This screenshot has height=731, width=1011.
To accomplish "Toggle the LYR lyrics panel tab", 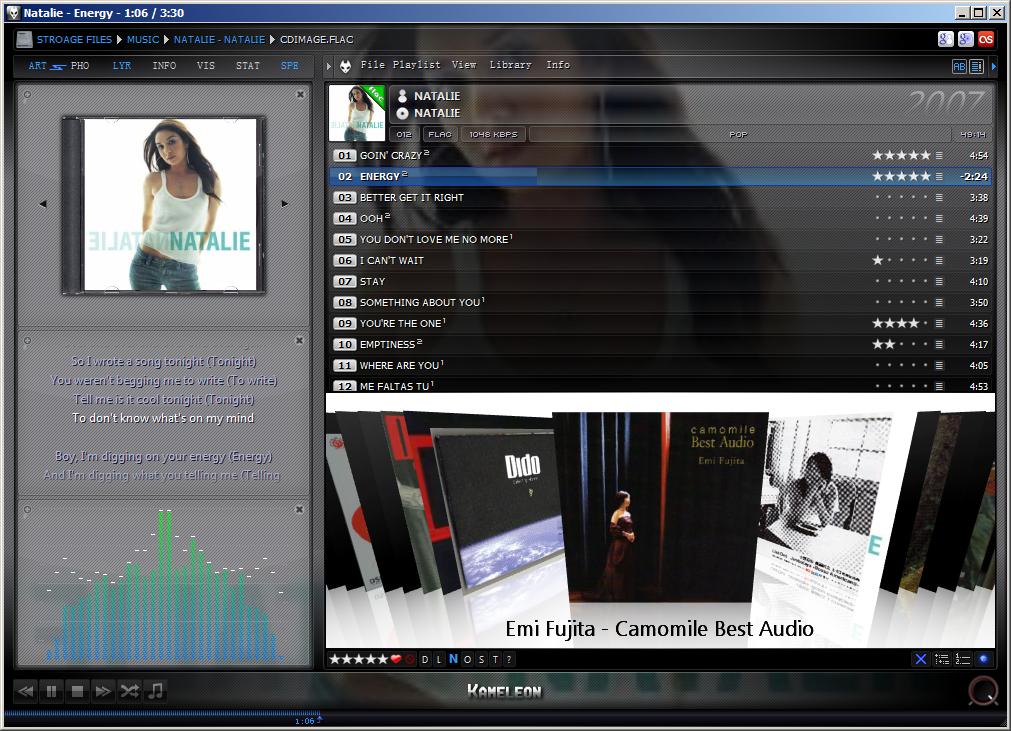I will [x=122, y=66].
